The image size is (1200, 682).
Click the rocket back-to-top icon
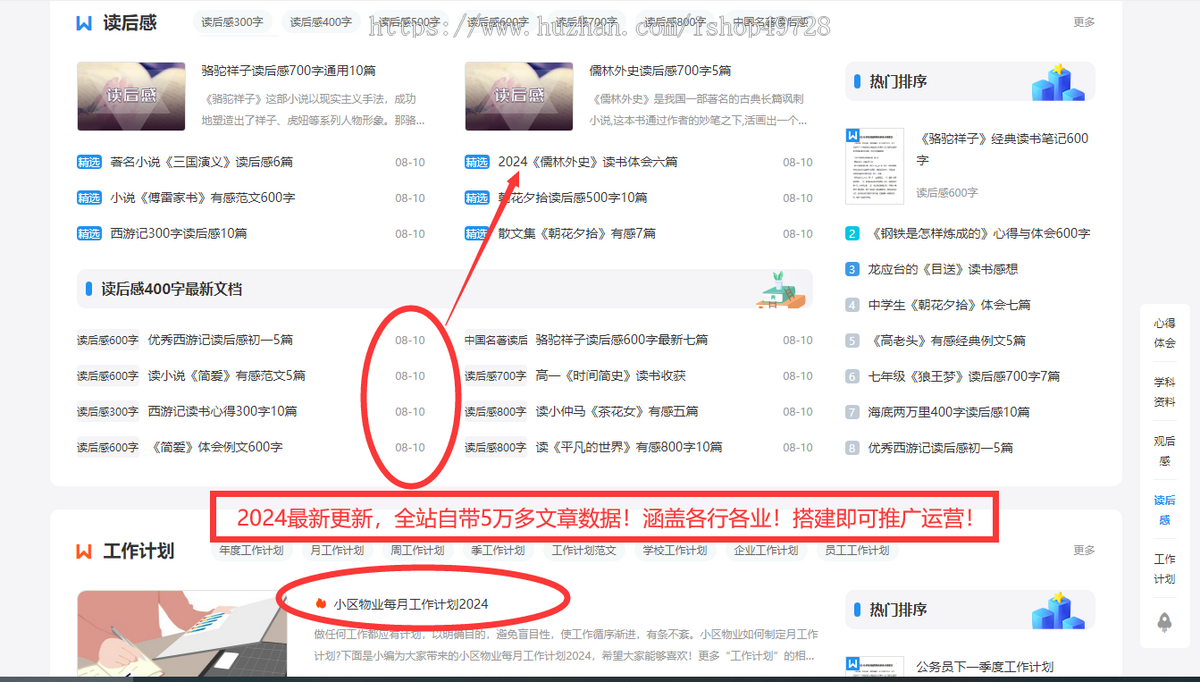(x=1164, y=621)
